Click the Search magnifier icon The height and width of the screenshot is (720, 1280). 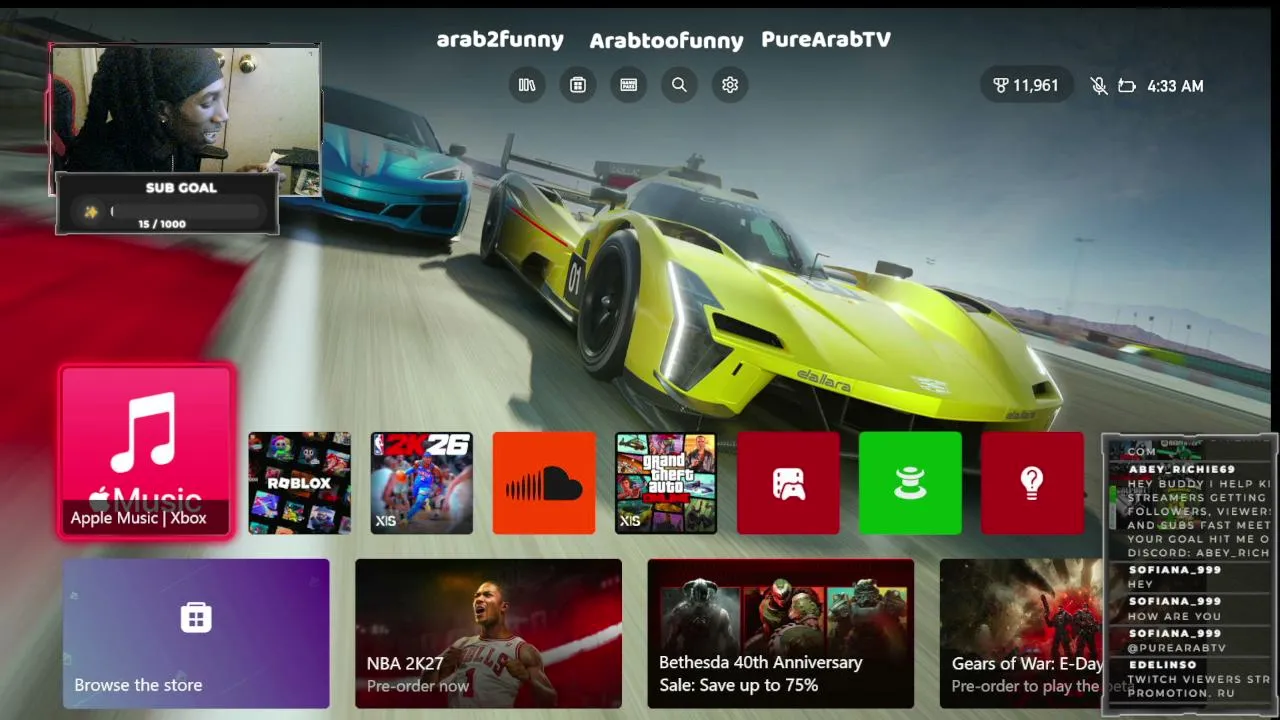click(679, 85)
